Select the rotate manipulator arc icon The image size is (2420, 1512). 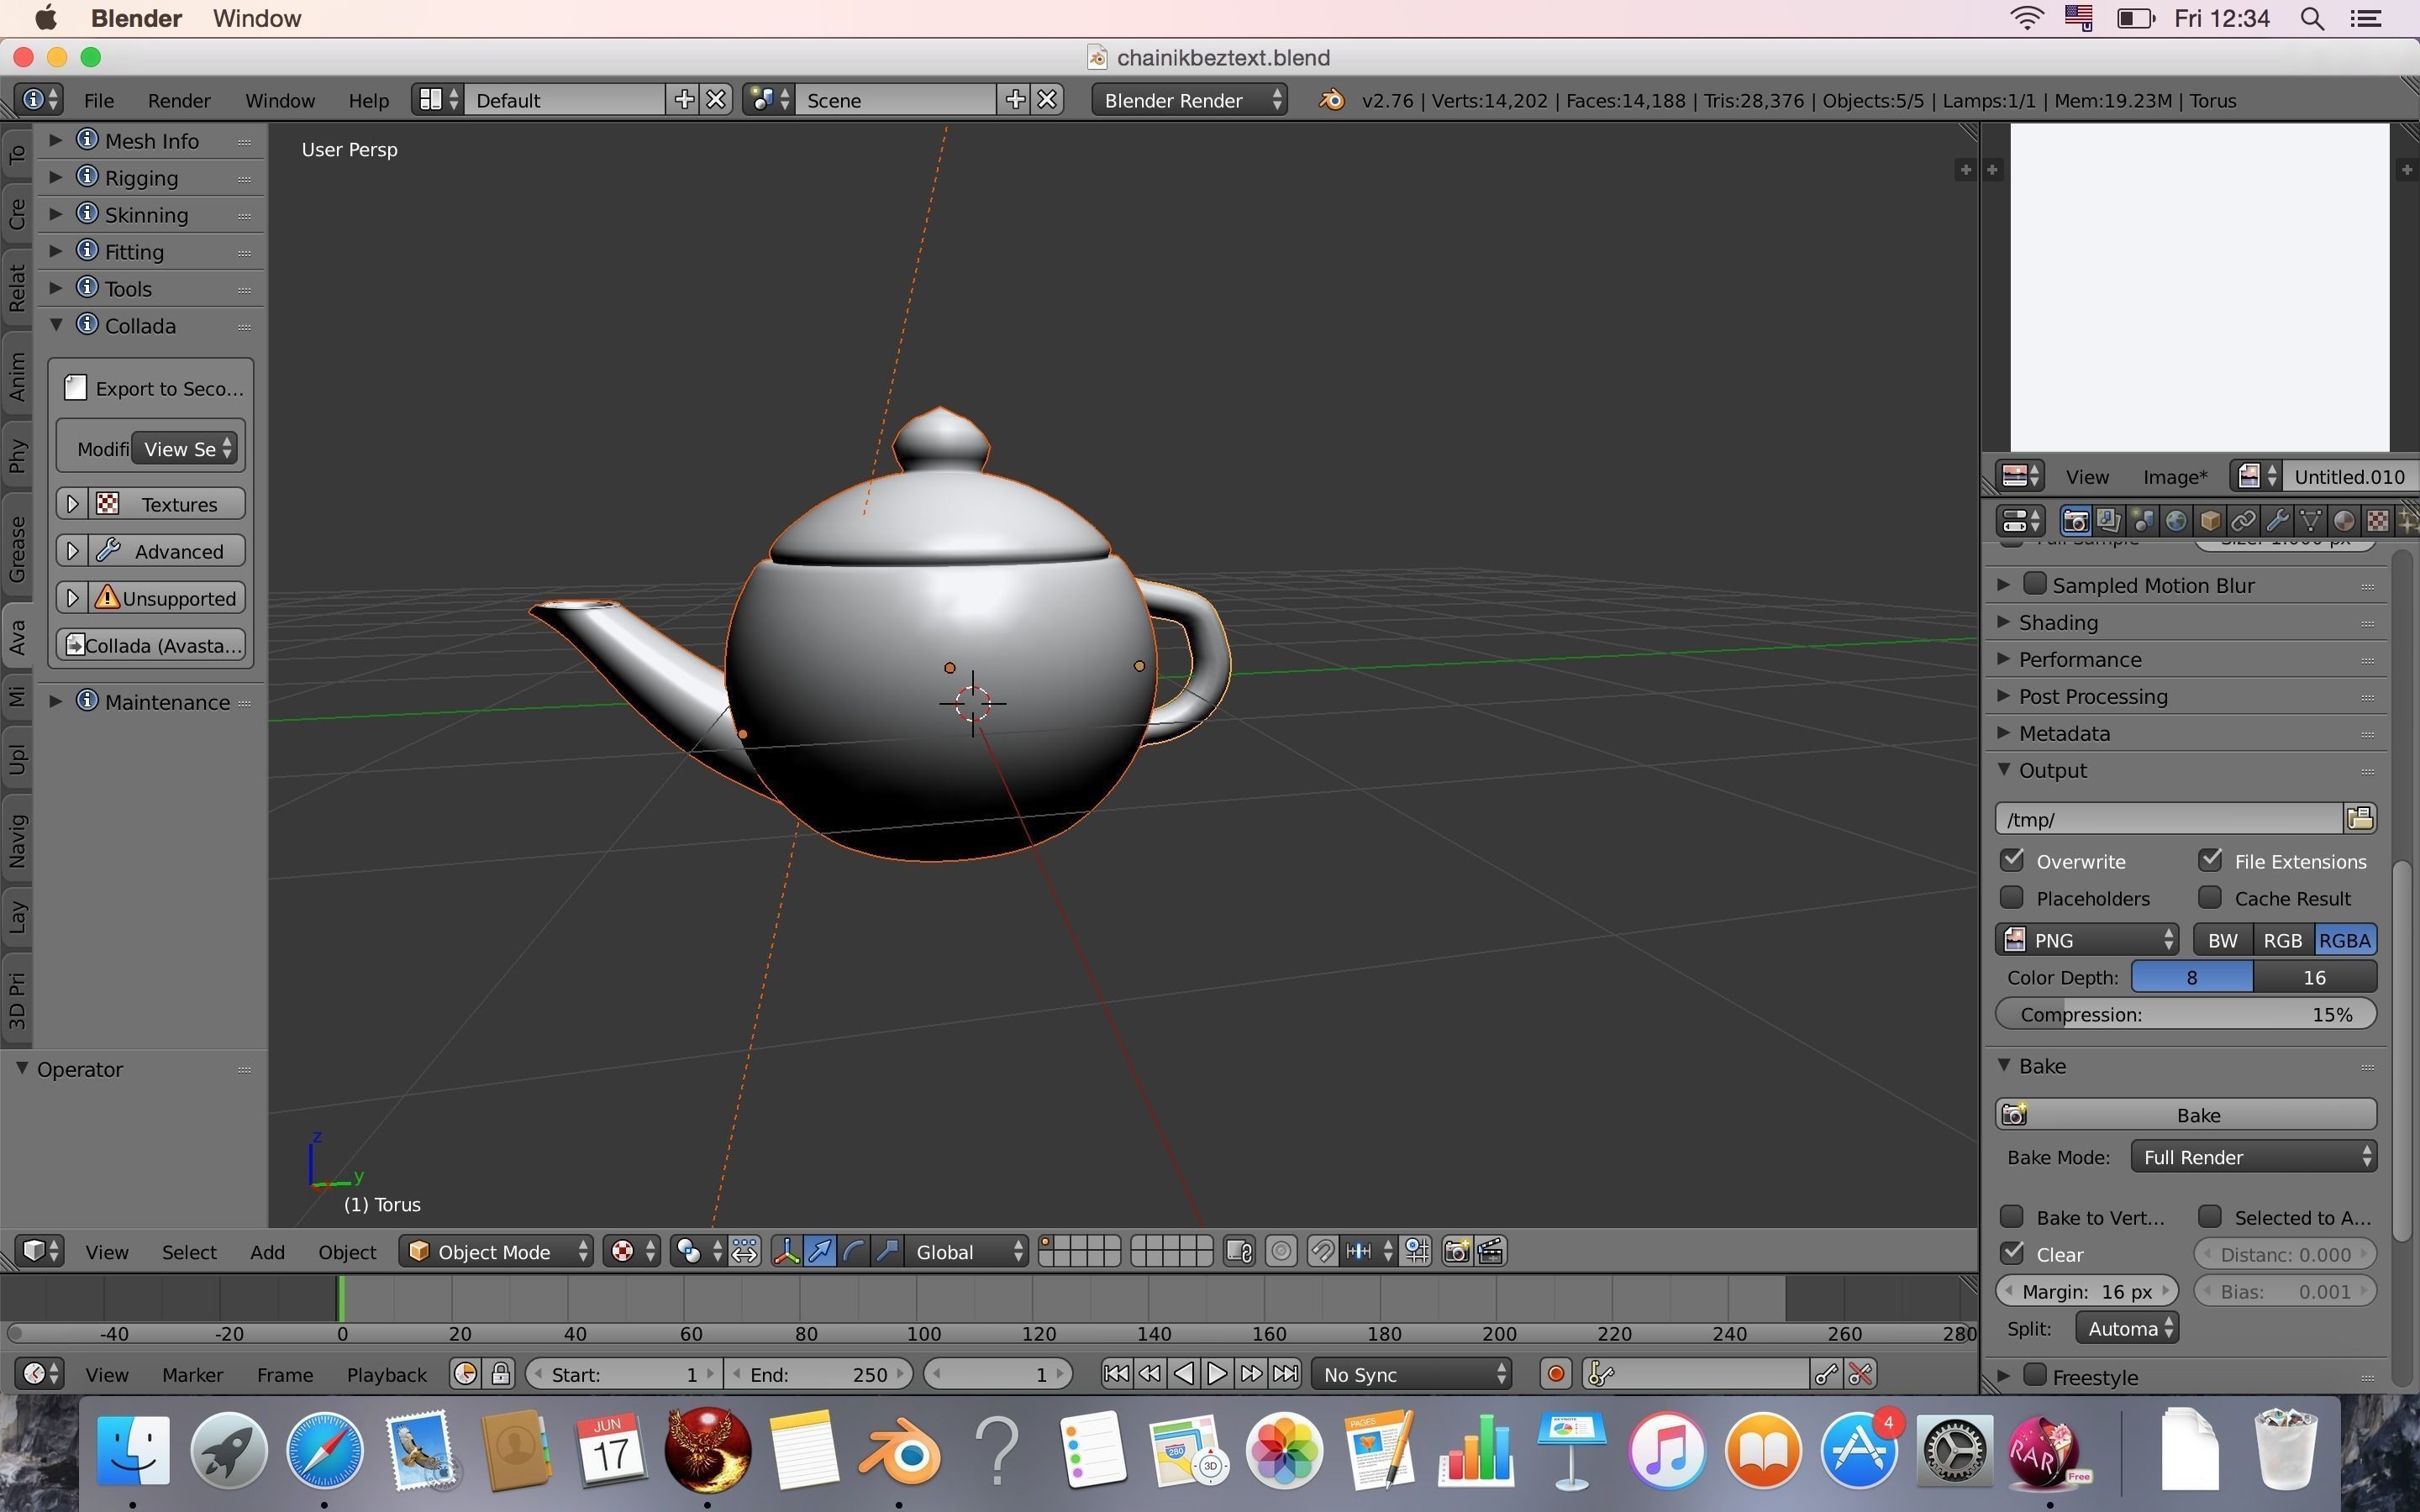[854, 1251]
